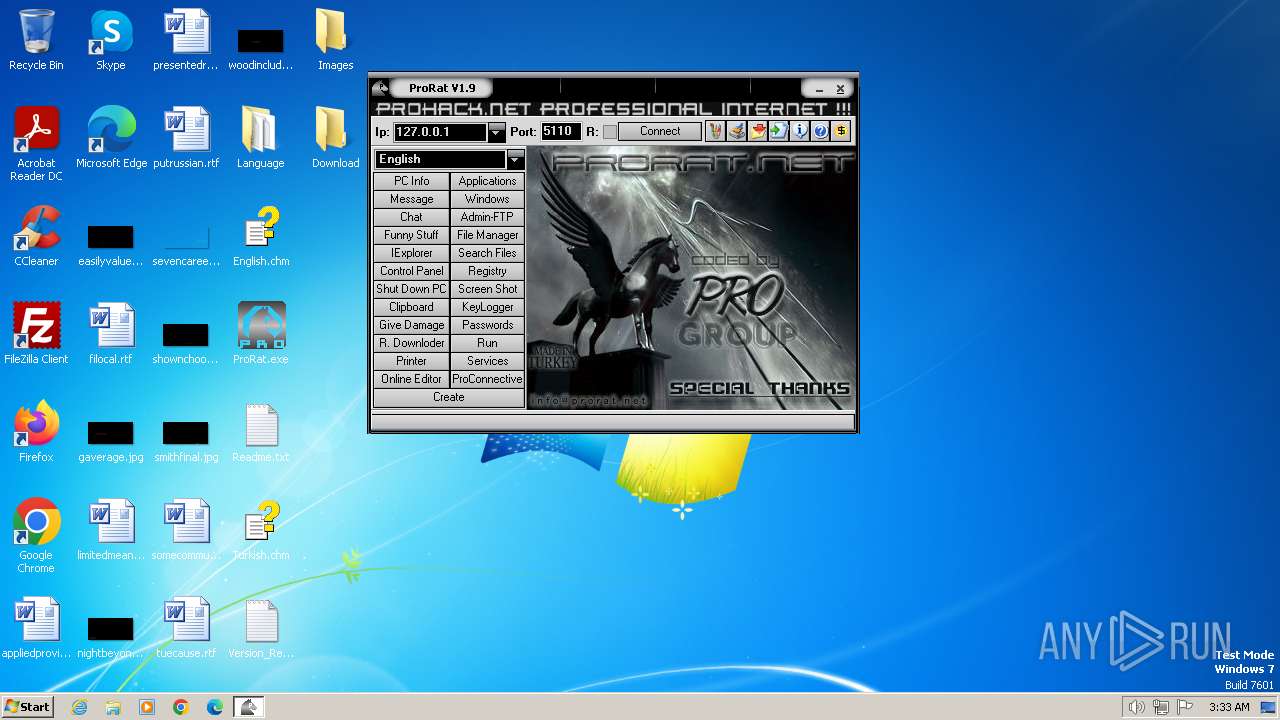This screenshot has height=720, width=1280.
Task: Select the putrussian.rtf document icon
Action: tap(186, 138)
